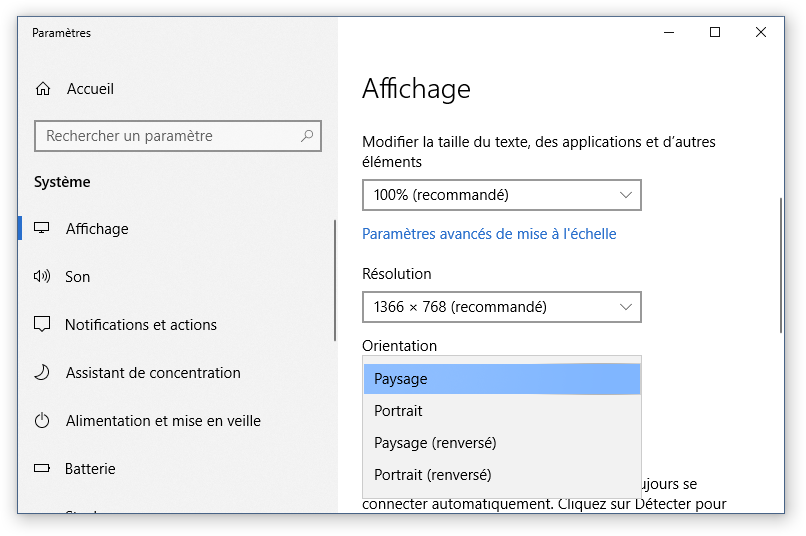
Task: Select Paysage (renversé) orientation
Action: 501,443
